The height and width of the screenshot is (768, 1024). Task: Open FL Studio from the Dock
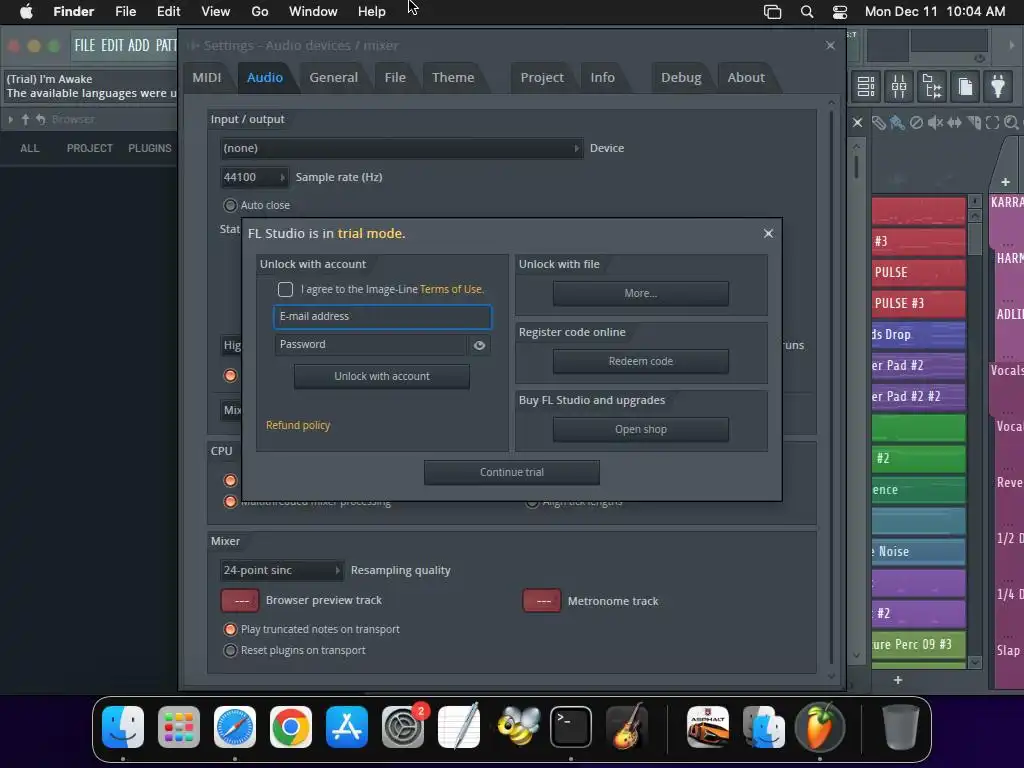point(820,726)
